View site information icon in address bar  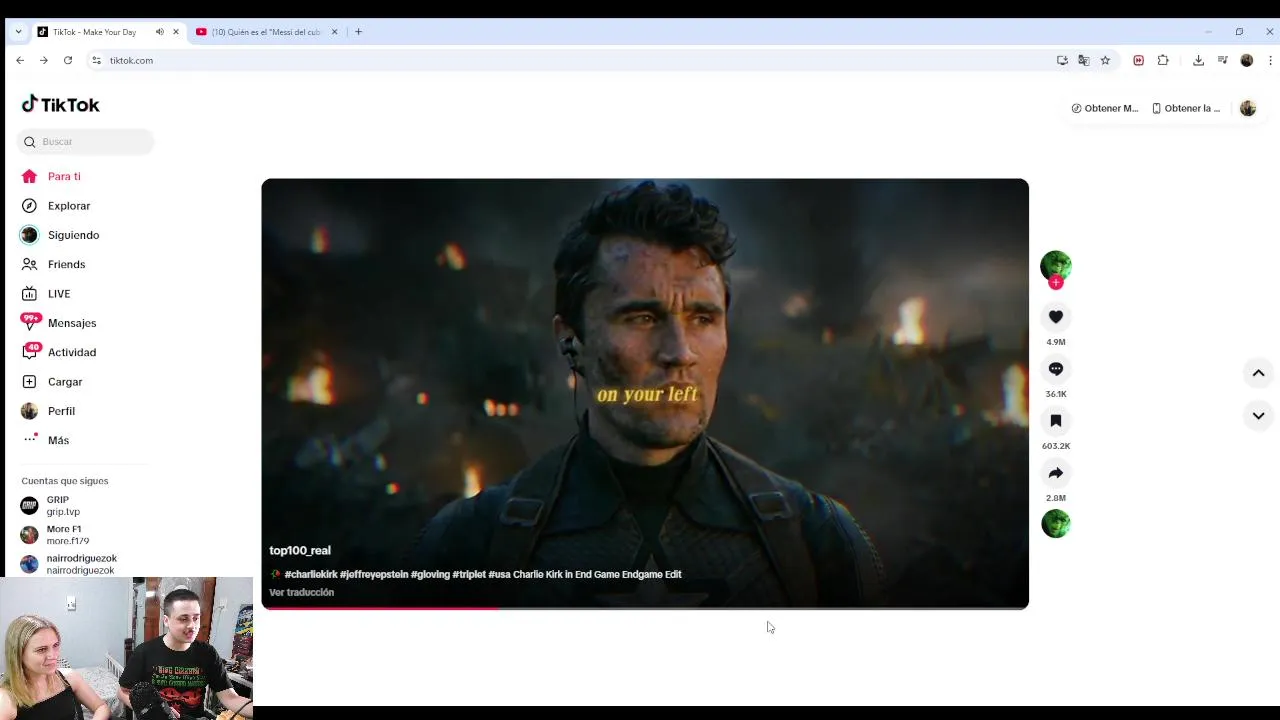[x=96, y=60]
